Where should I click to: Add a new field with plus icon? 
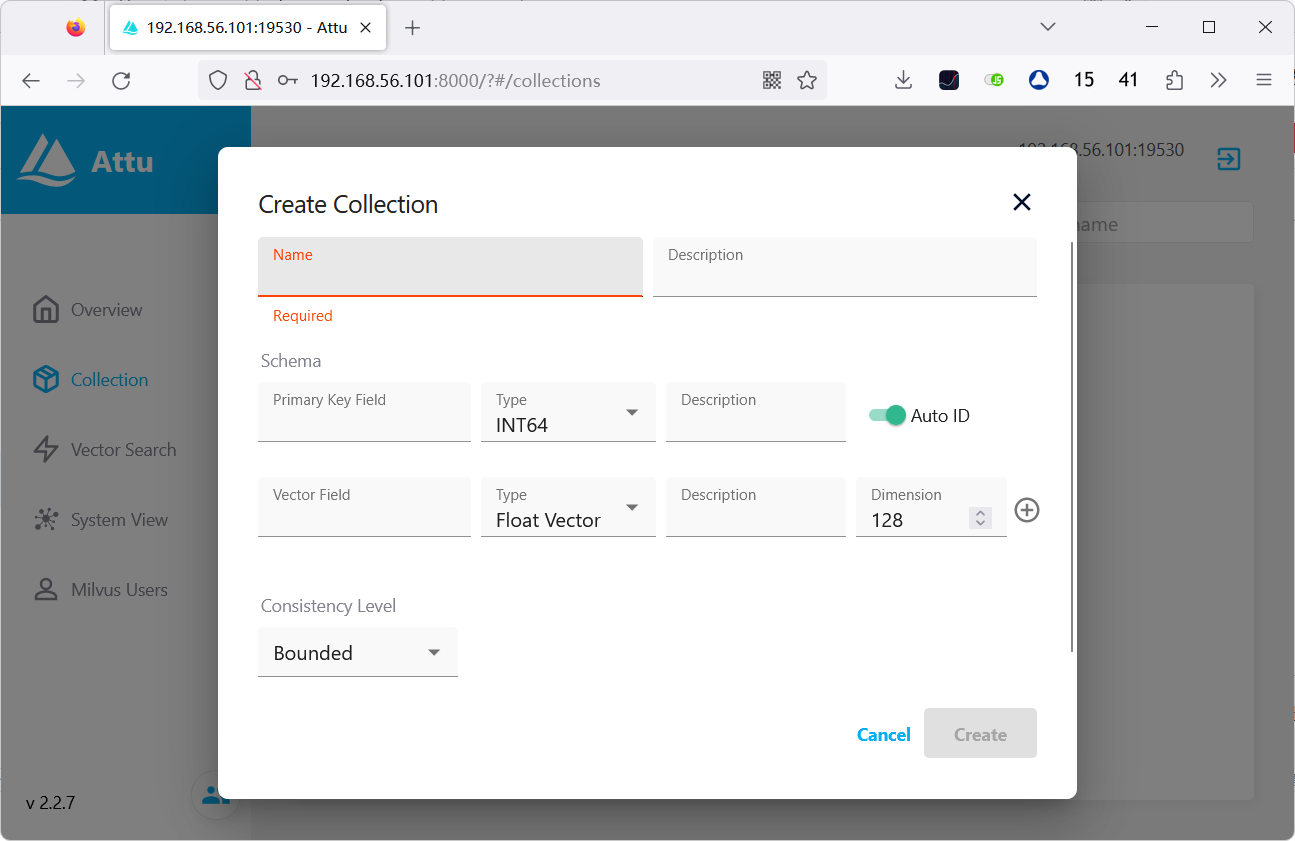pyautogui.click(x=1027, y=510)
